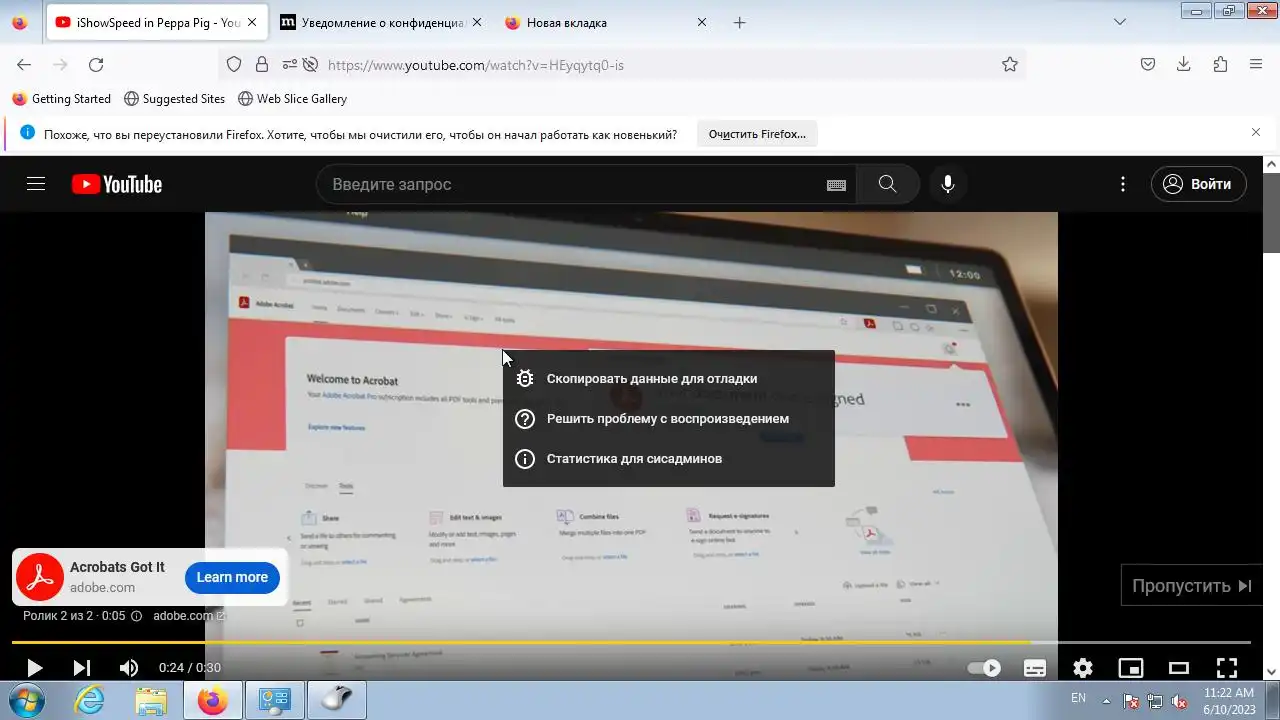Skip ad with Пропустить button
Screen dimensions: 1280x720
[1192, 586]
